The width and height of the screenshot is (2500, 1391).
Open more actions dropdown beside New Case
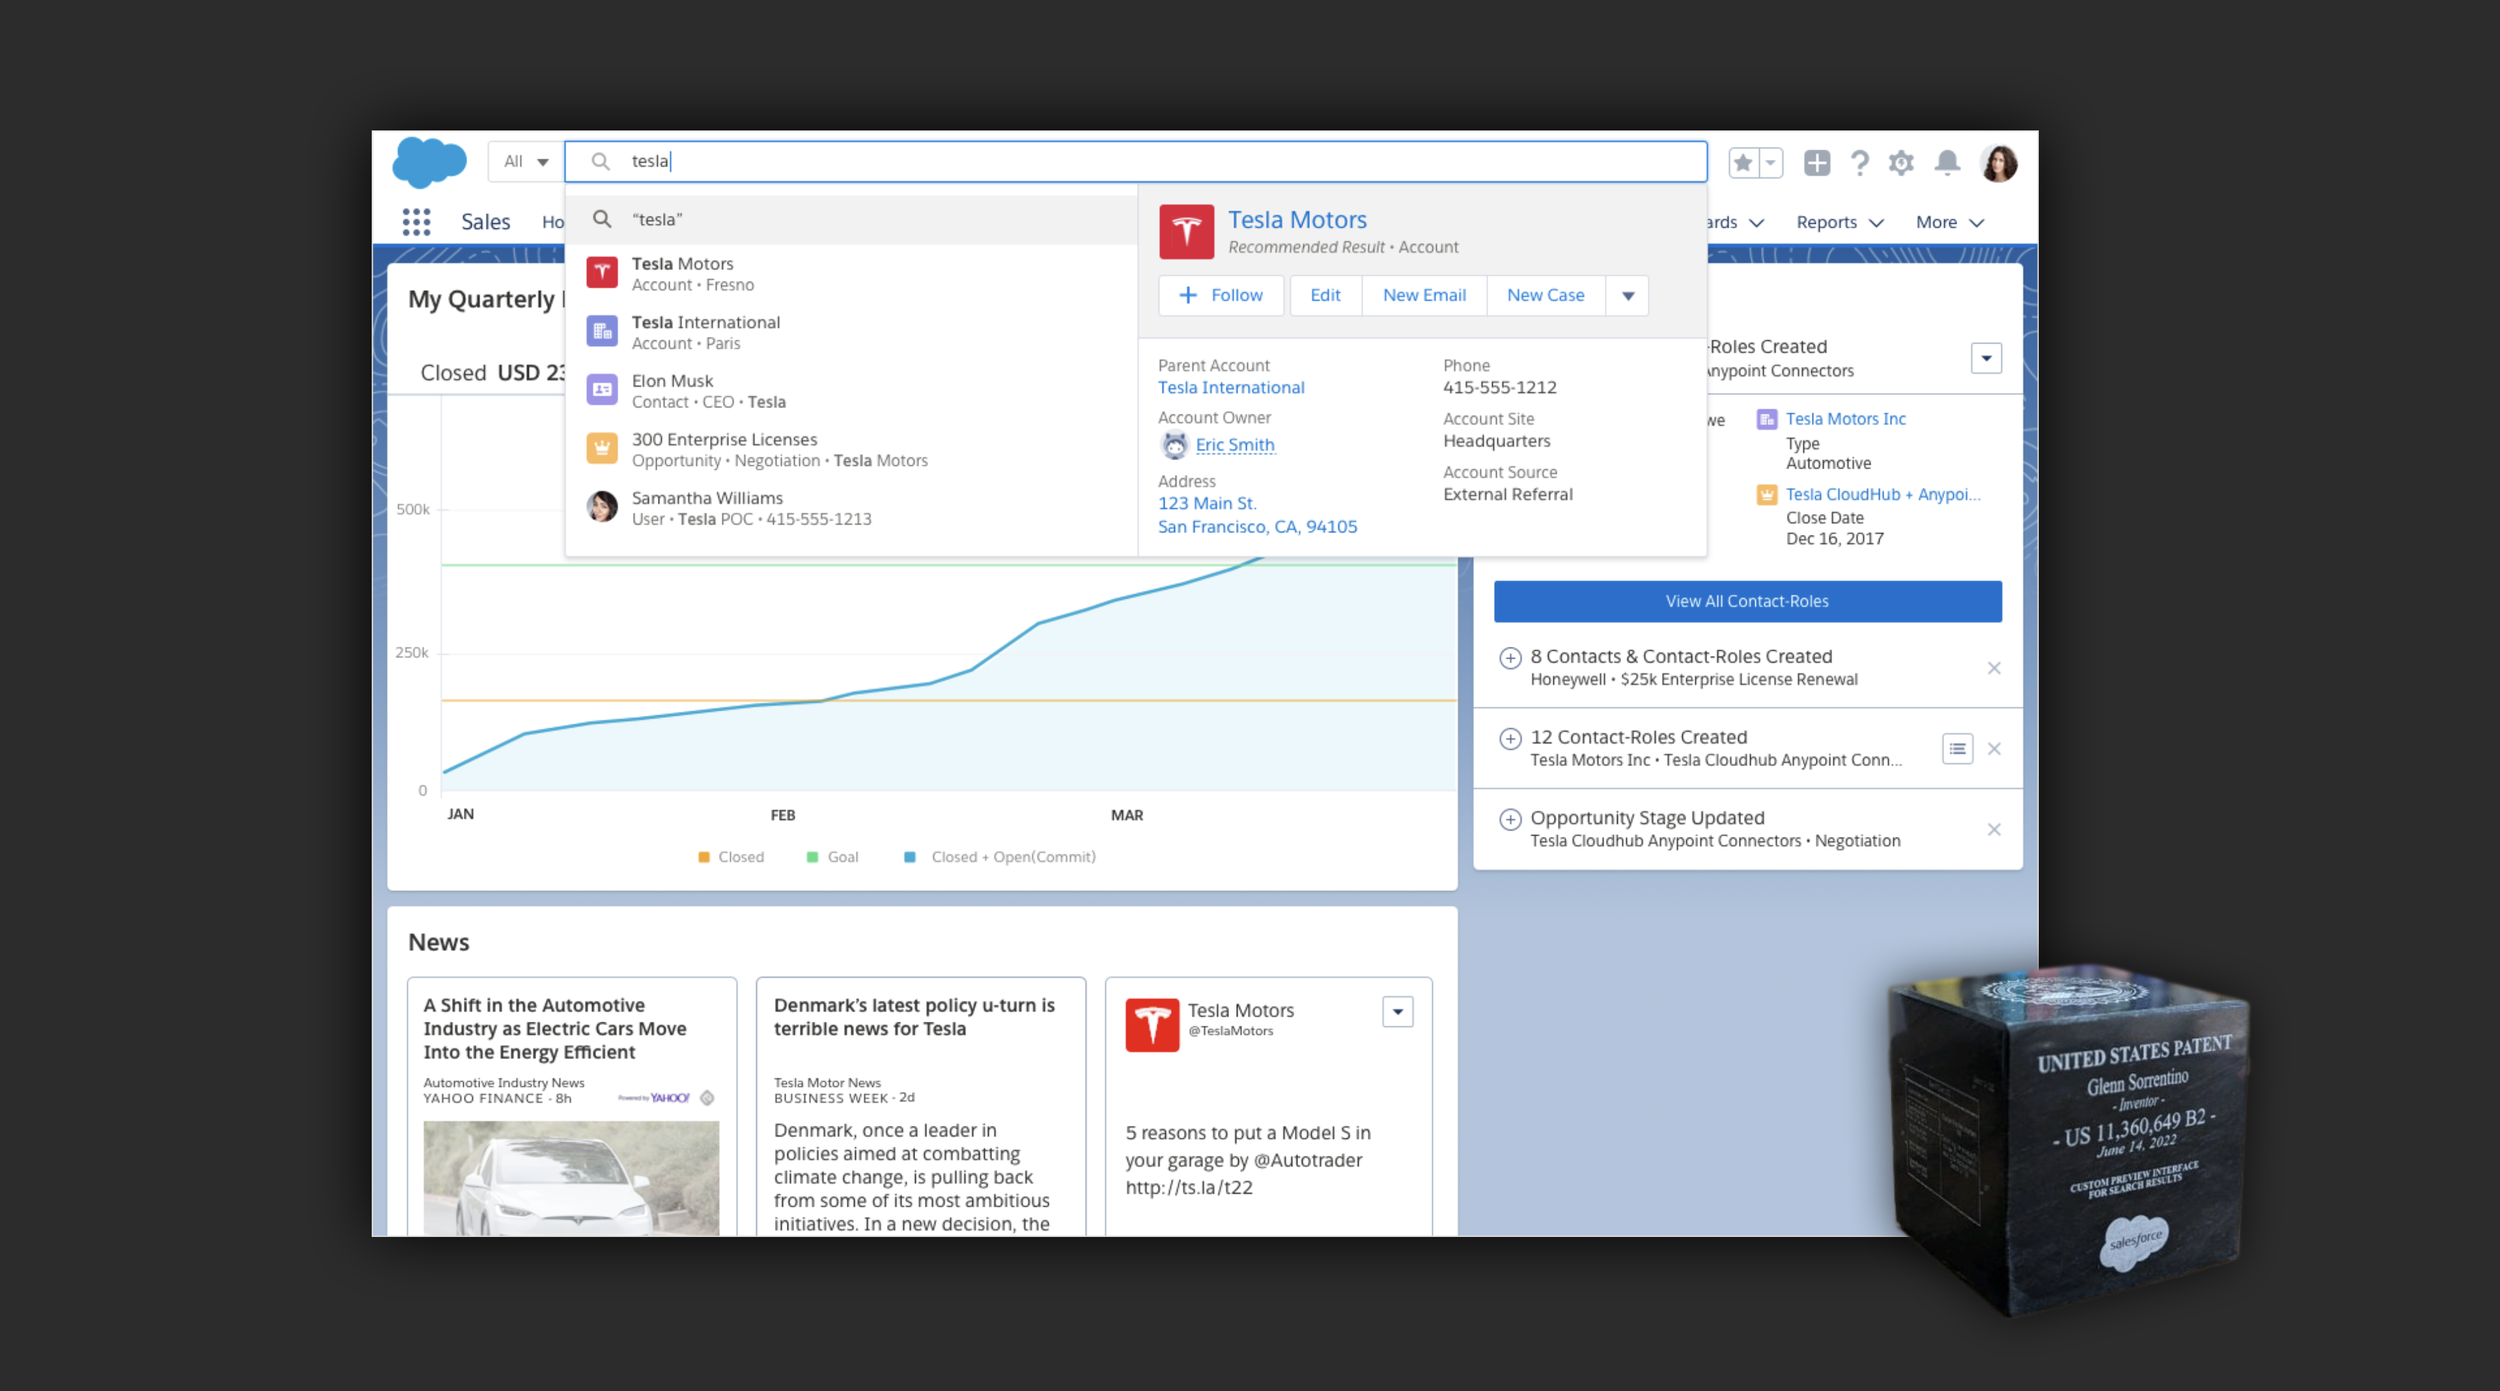(1628, 295)
